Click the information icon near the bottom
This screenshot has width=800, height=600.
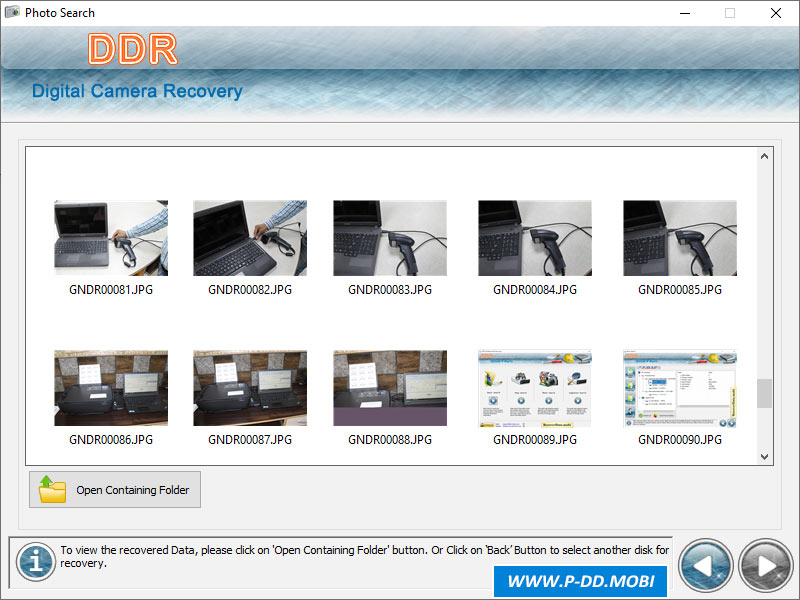pyautogui.click(x=34, y=562)
